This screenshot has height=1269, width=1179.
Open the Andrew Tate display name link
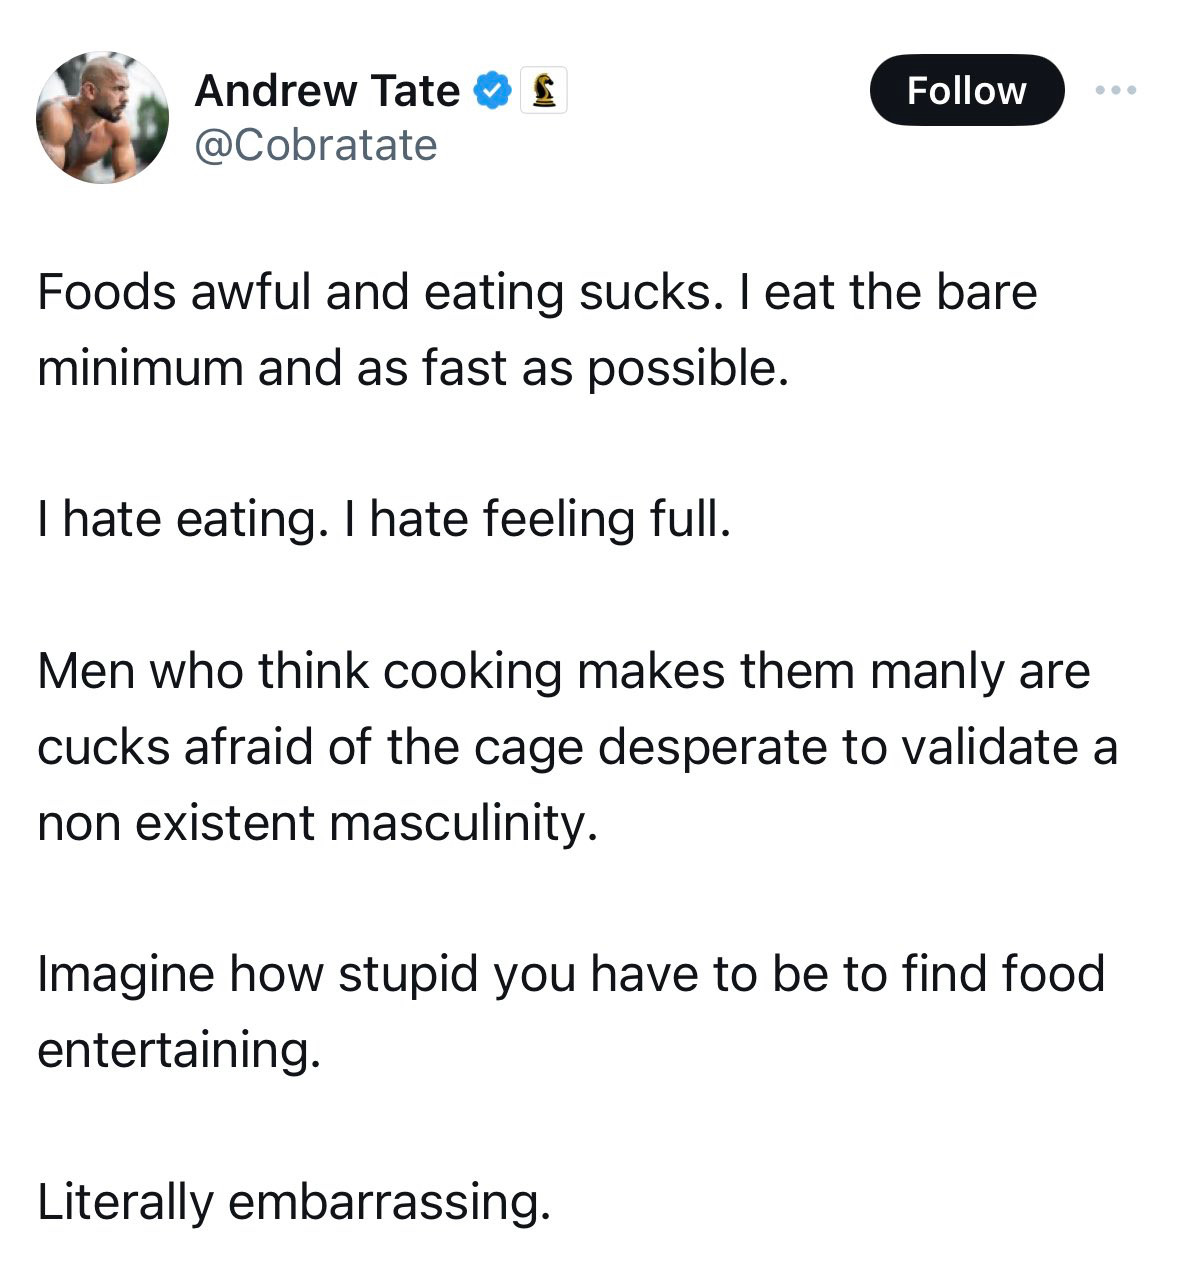327,90
